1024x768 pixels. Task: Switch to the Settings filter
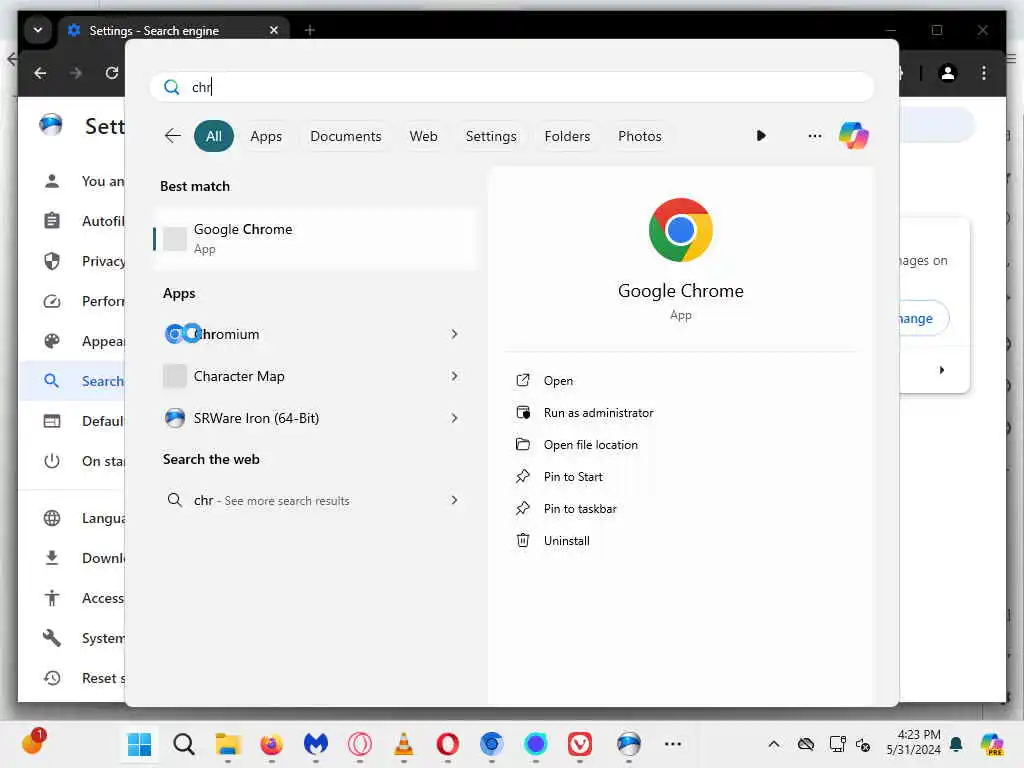(x=490, y=136)
